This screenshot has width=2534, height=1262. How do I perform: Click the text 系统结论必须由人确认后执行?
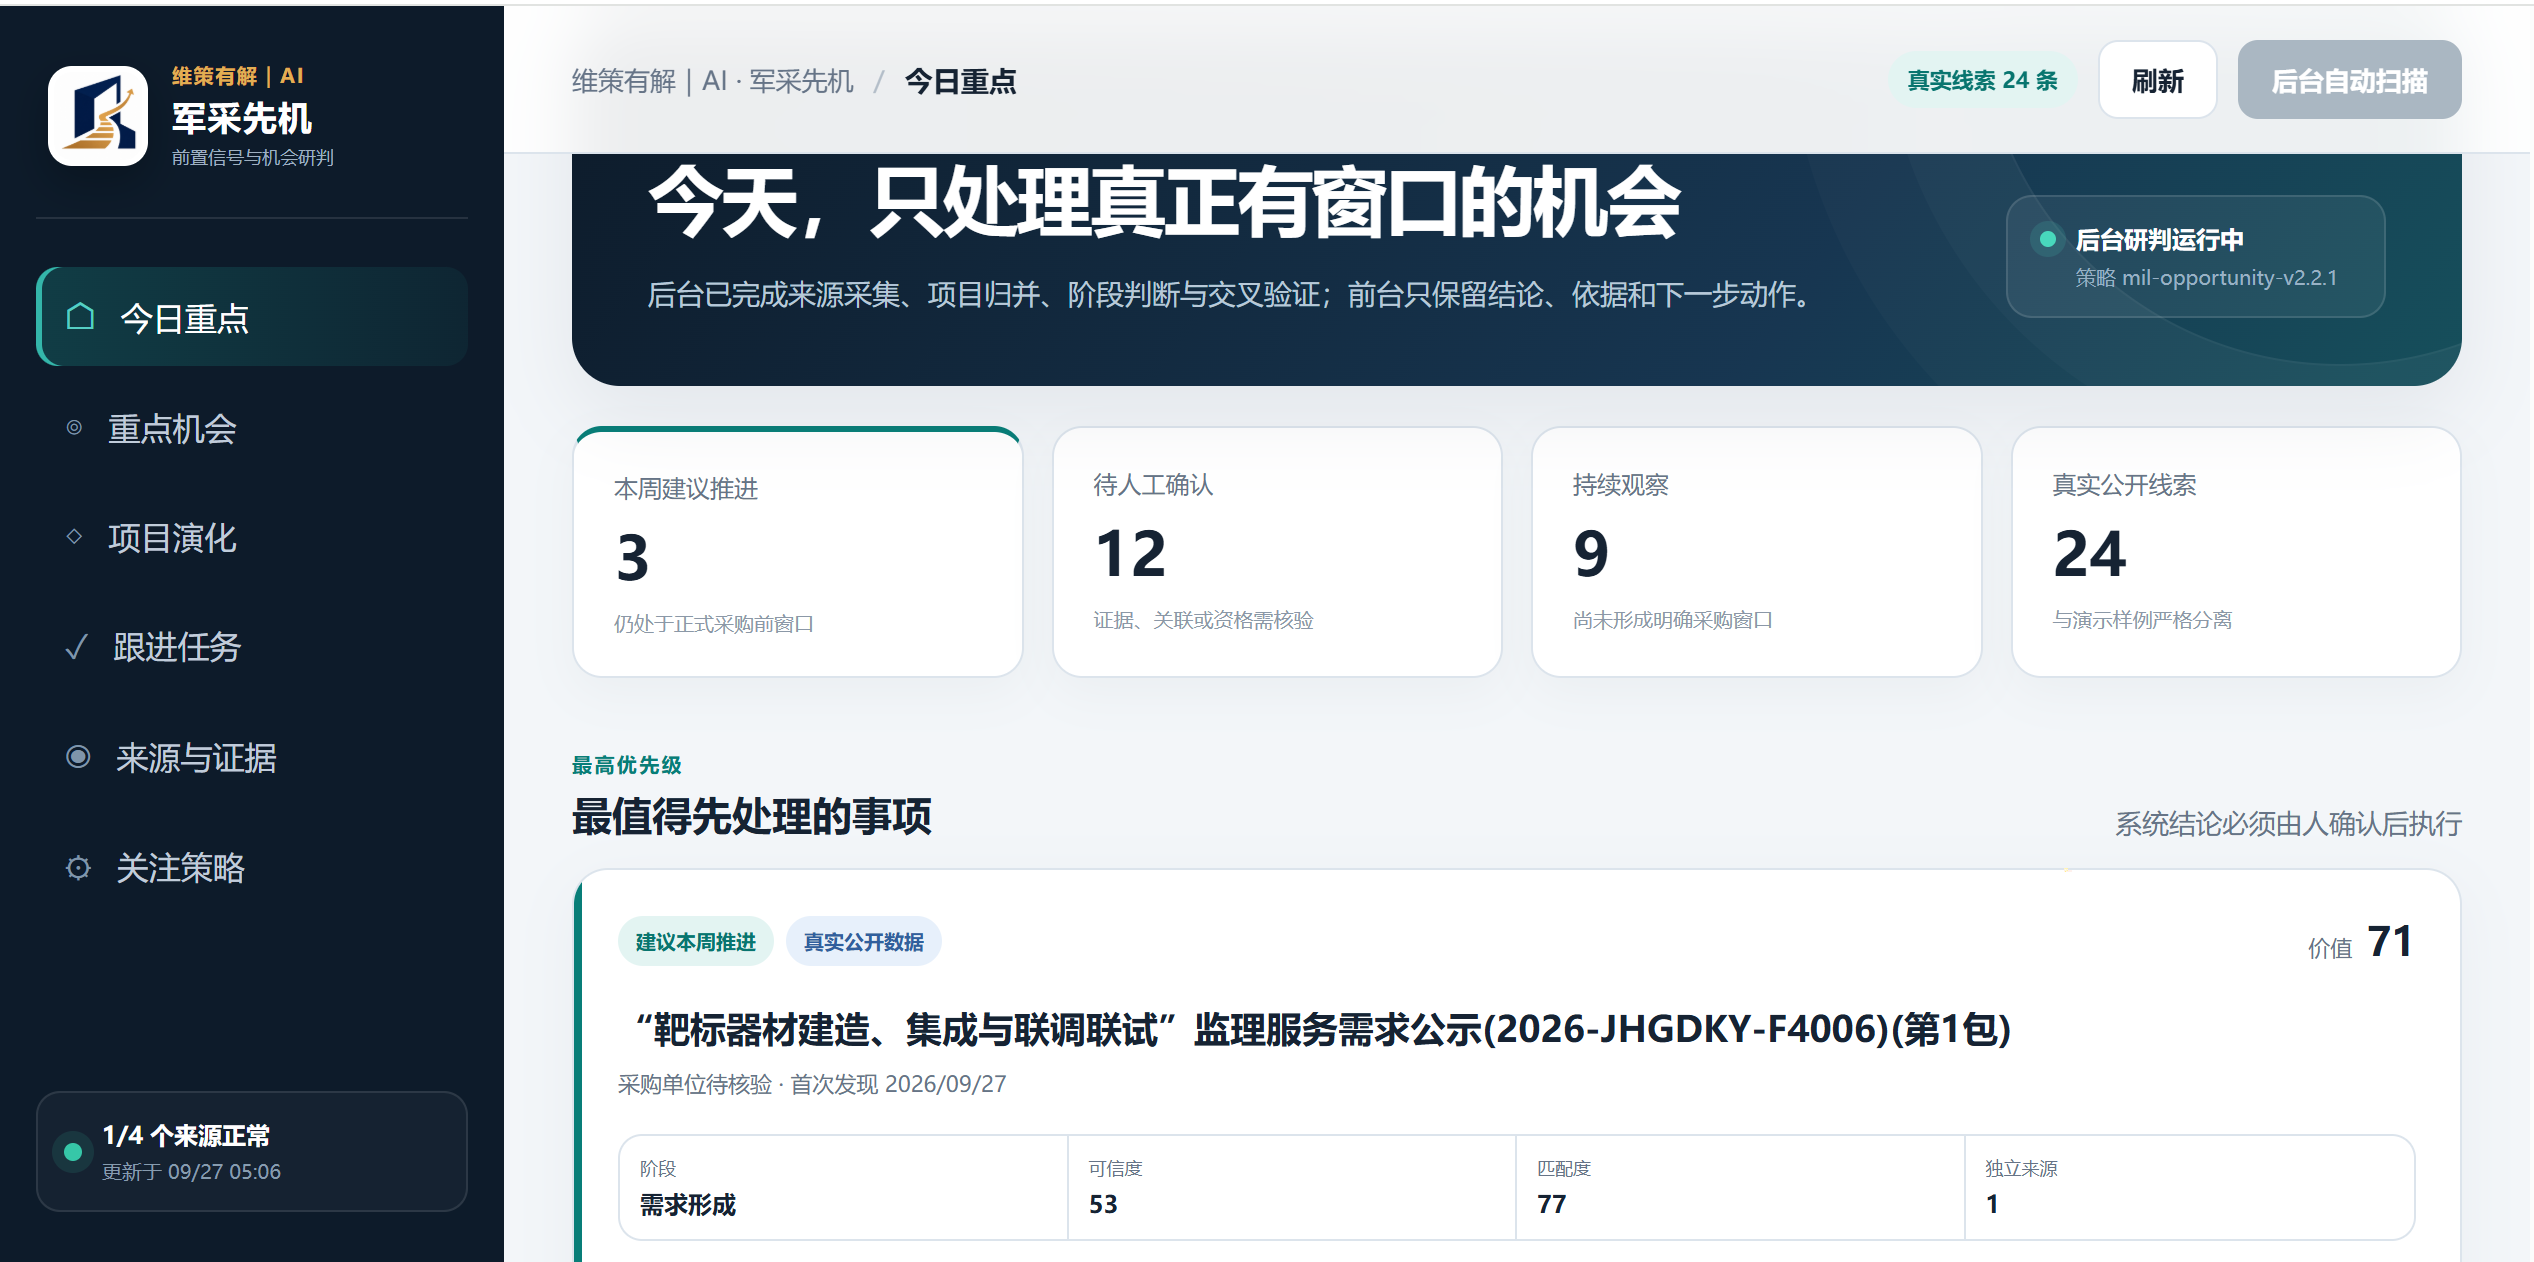click(x=2288, y=823)
